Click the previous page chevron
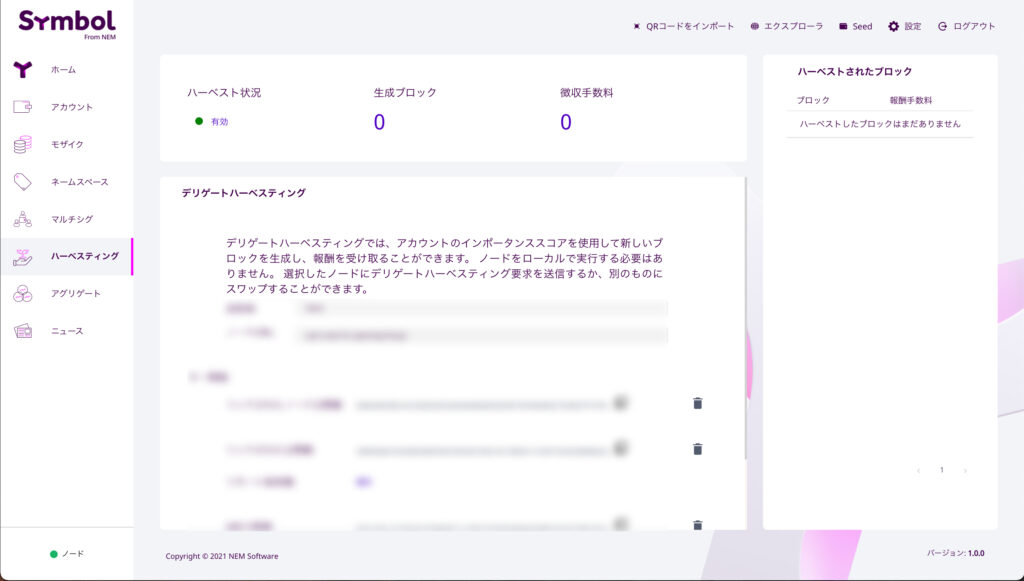1024x581 pixels. (919, 470)
